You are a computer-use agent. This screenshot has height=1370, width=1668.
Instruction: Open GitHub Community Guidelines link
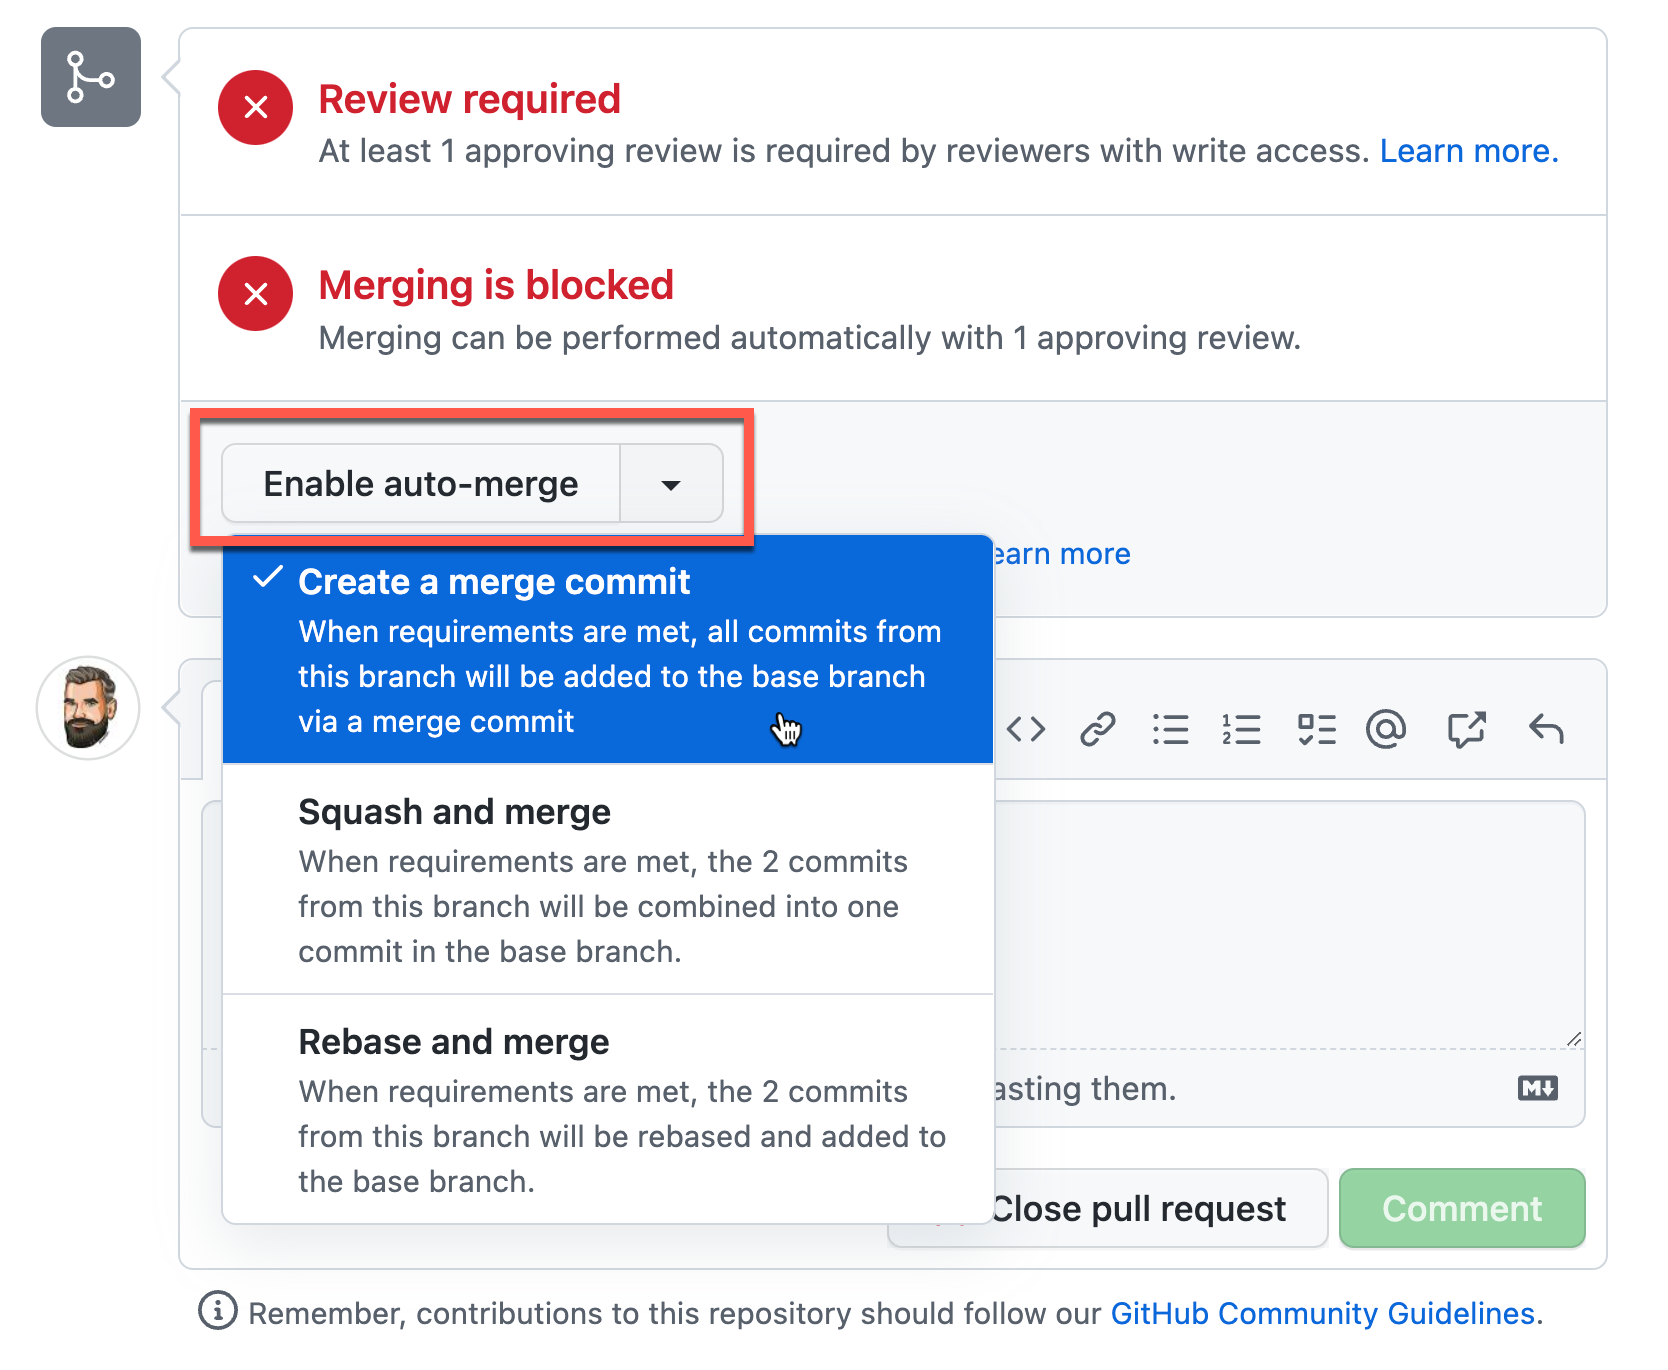point(1322,1313)
